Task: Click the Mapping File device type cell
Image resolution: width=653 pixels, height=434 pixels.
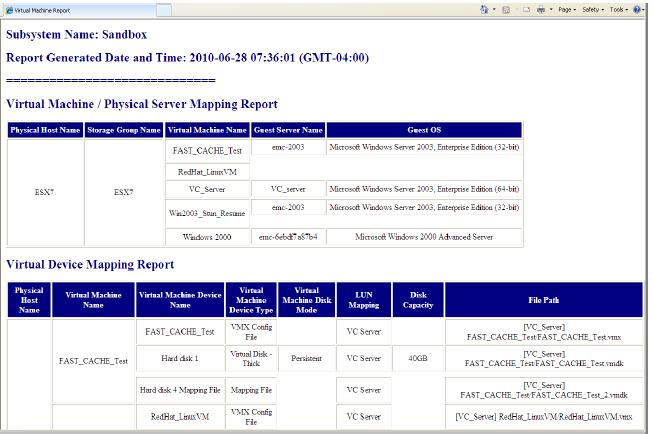Action: (x=251, y=390)
